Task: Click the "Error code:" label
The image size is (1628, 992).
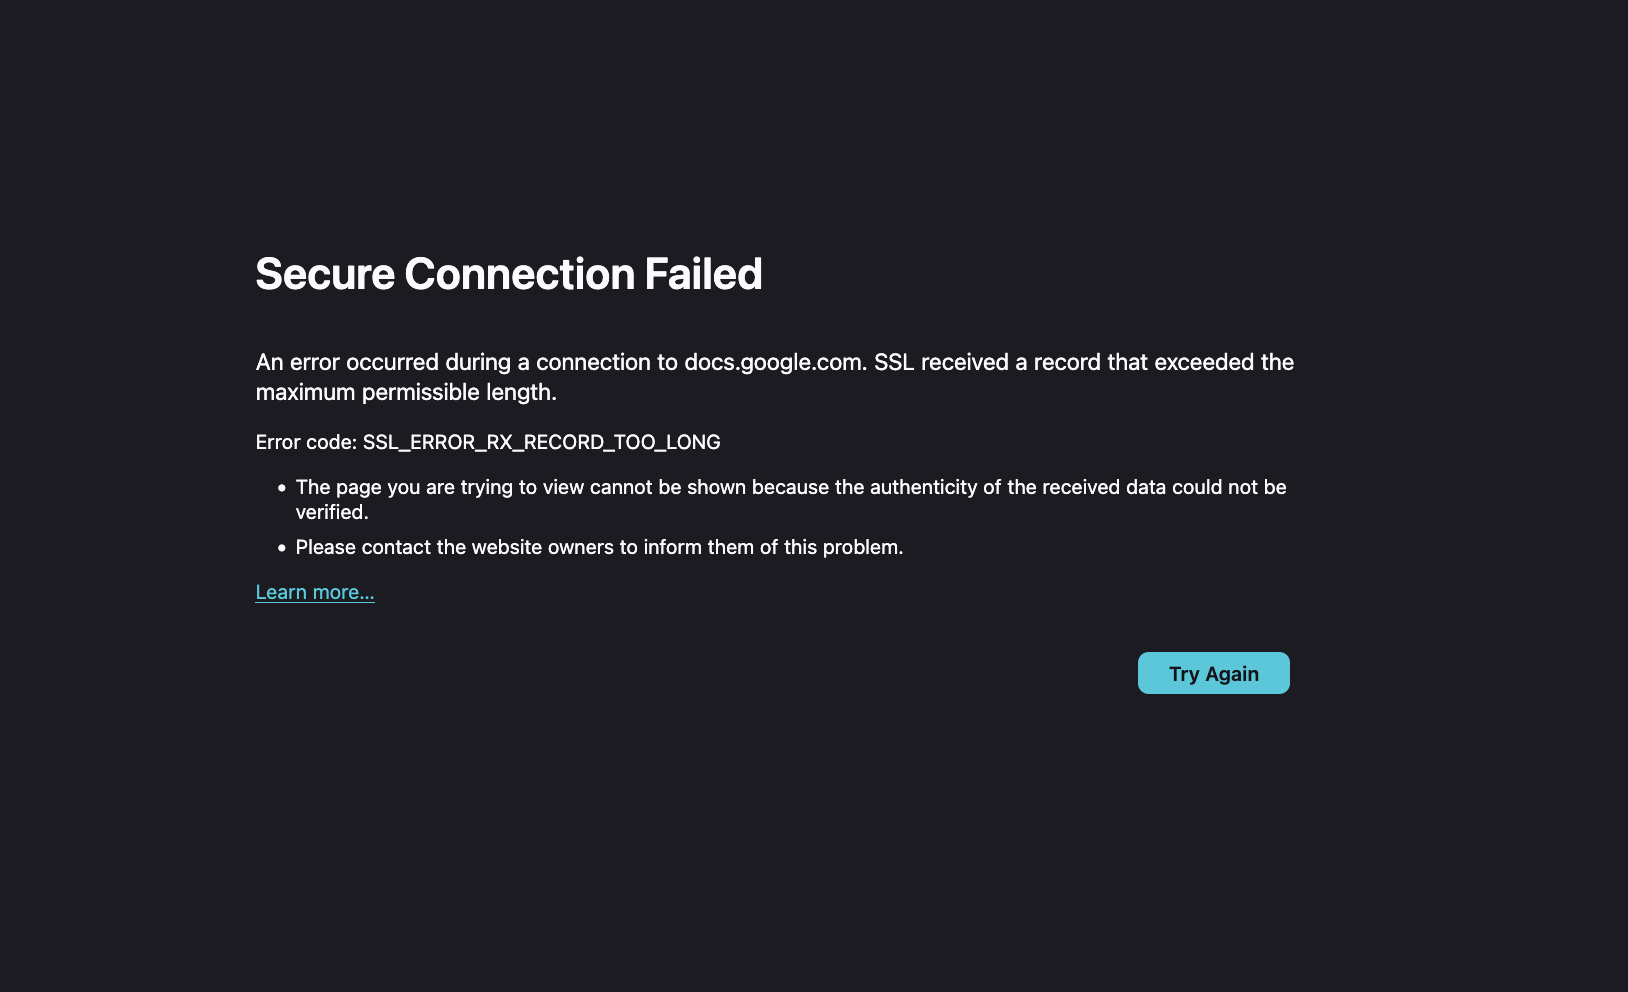Action: (305, 442)
